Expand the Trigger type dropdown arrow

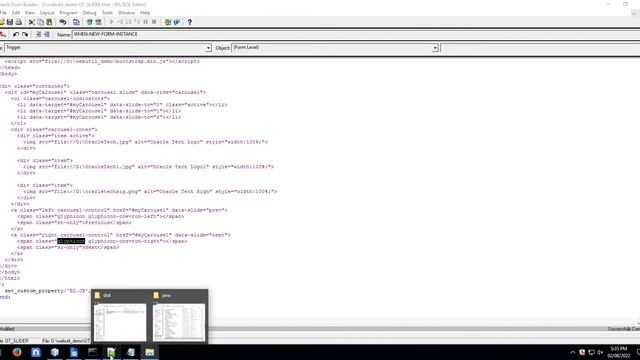(x=208, y=48)
